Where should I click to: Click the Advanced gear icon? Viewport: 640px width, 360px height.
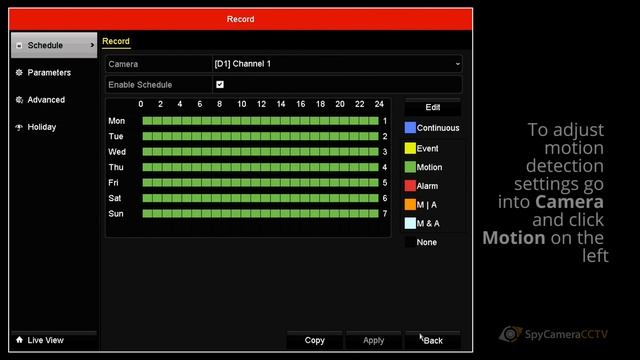[19, 100]
